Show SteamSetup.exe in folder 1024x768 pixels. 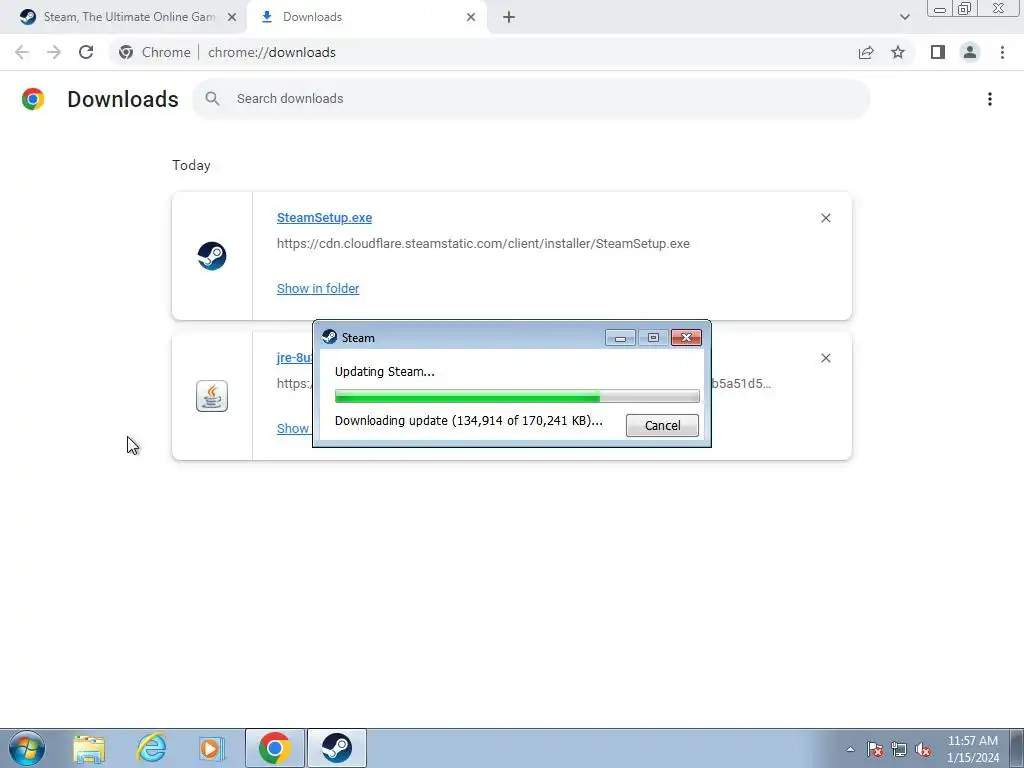coord(317,288)
